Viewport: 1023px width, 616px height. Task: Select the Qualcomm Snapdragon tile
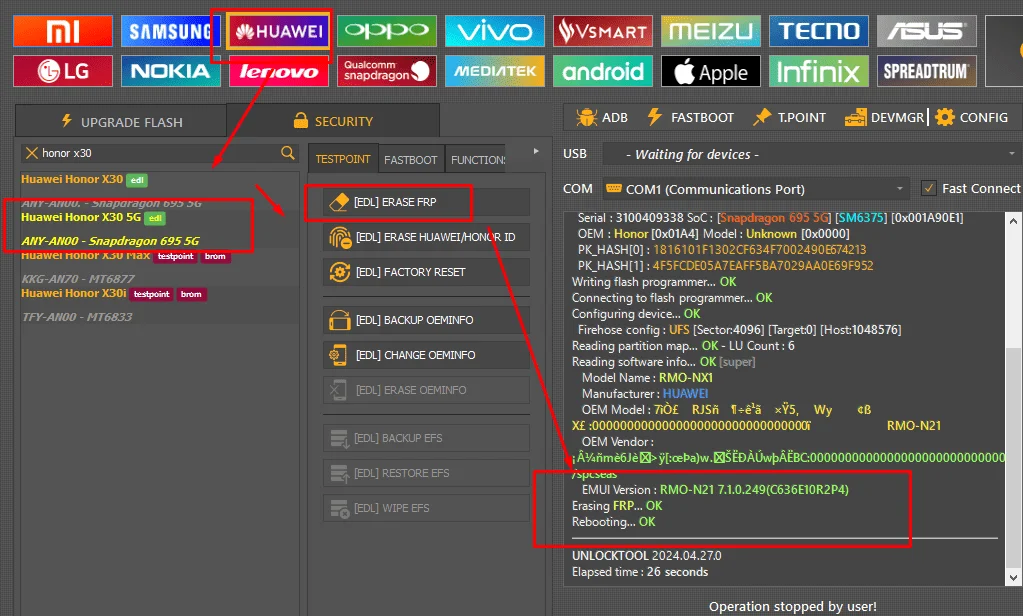tap(386, 71)
